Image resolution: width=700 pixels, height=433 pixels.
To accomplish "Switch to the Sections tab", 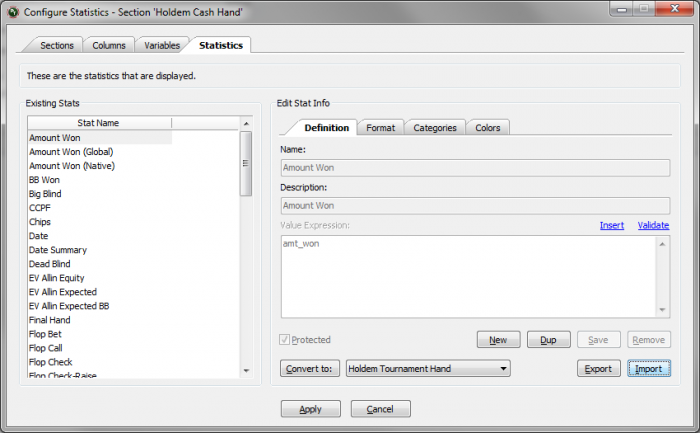I will click(57, 45).
